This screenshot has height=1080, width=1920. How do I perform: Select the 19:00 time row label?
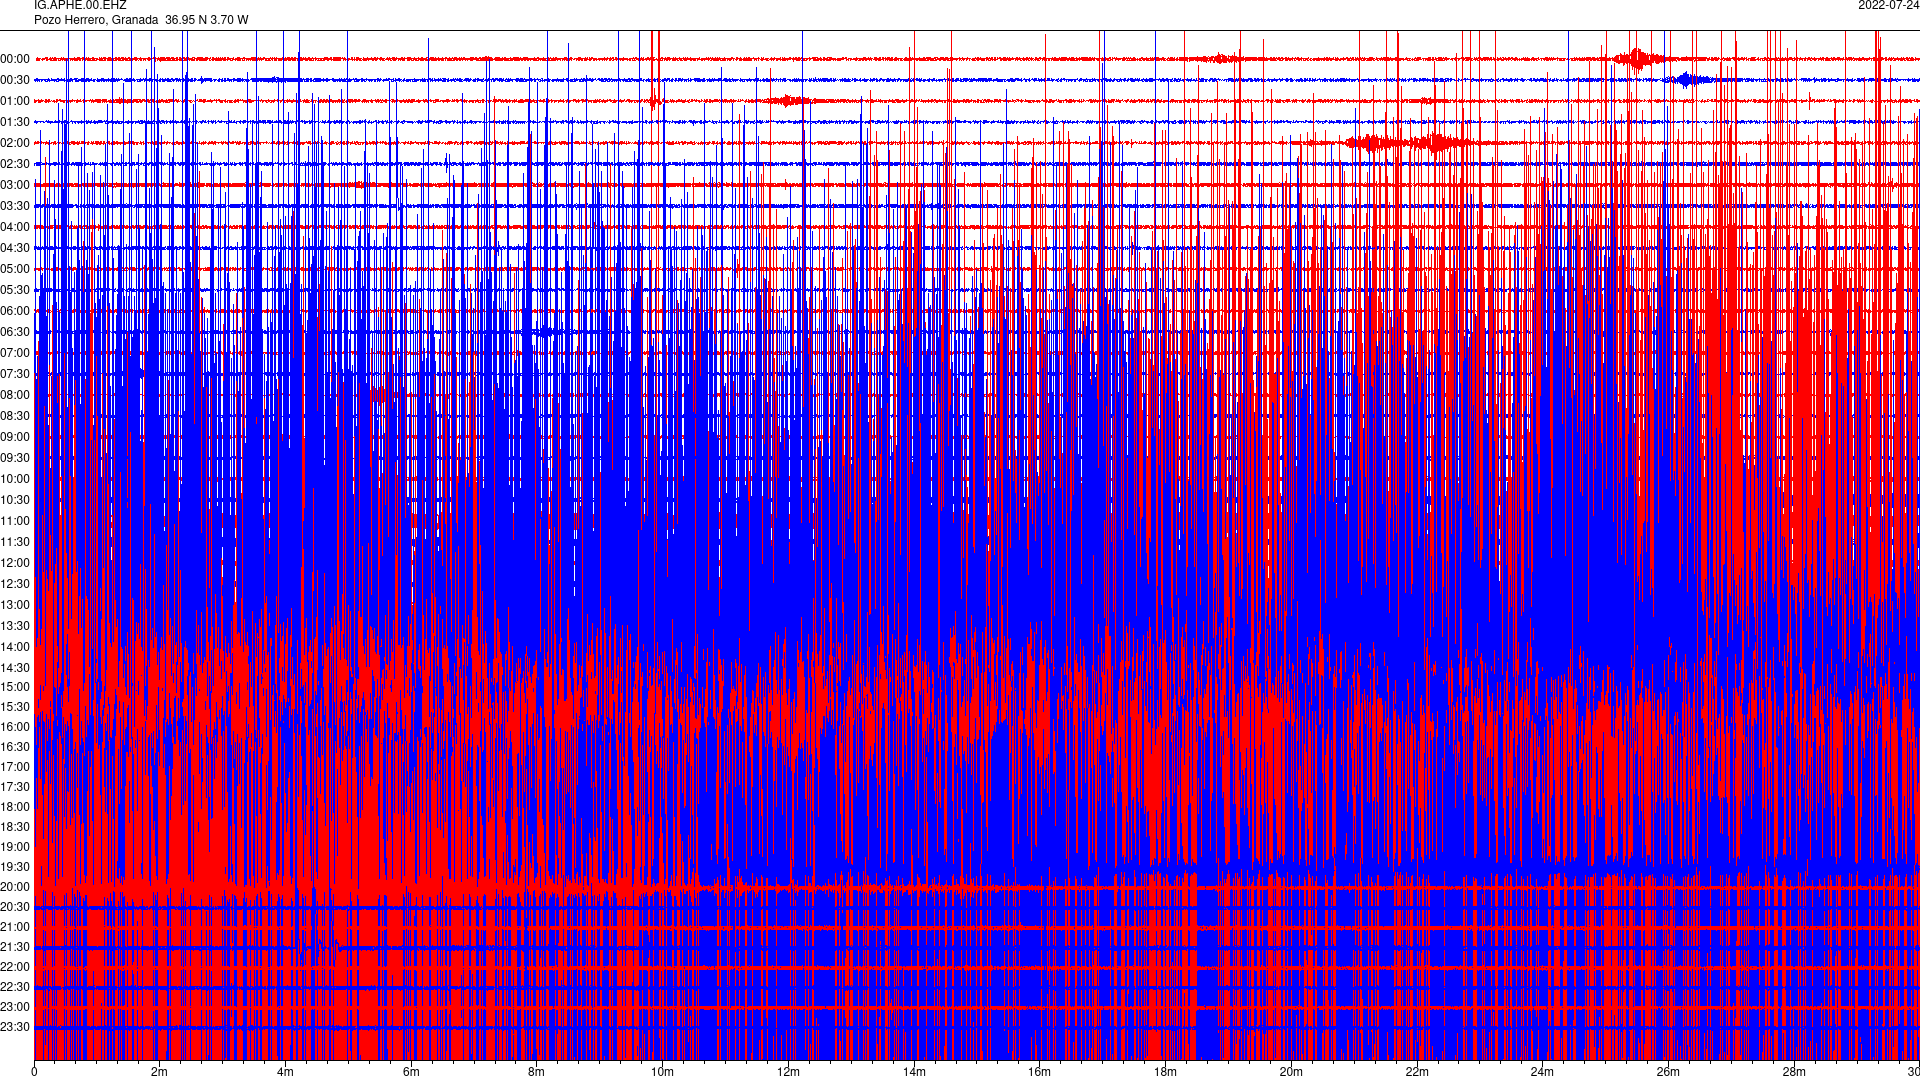[15, 847]
